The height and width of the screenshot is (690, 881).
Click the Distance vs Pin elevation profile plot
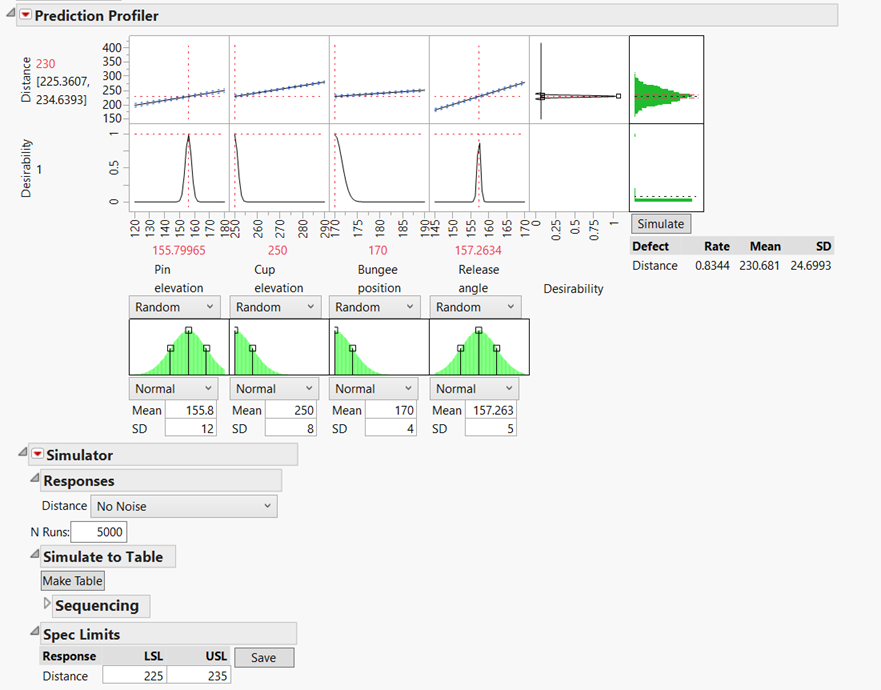(179, 79)
